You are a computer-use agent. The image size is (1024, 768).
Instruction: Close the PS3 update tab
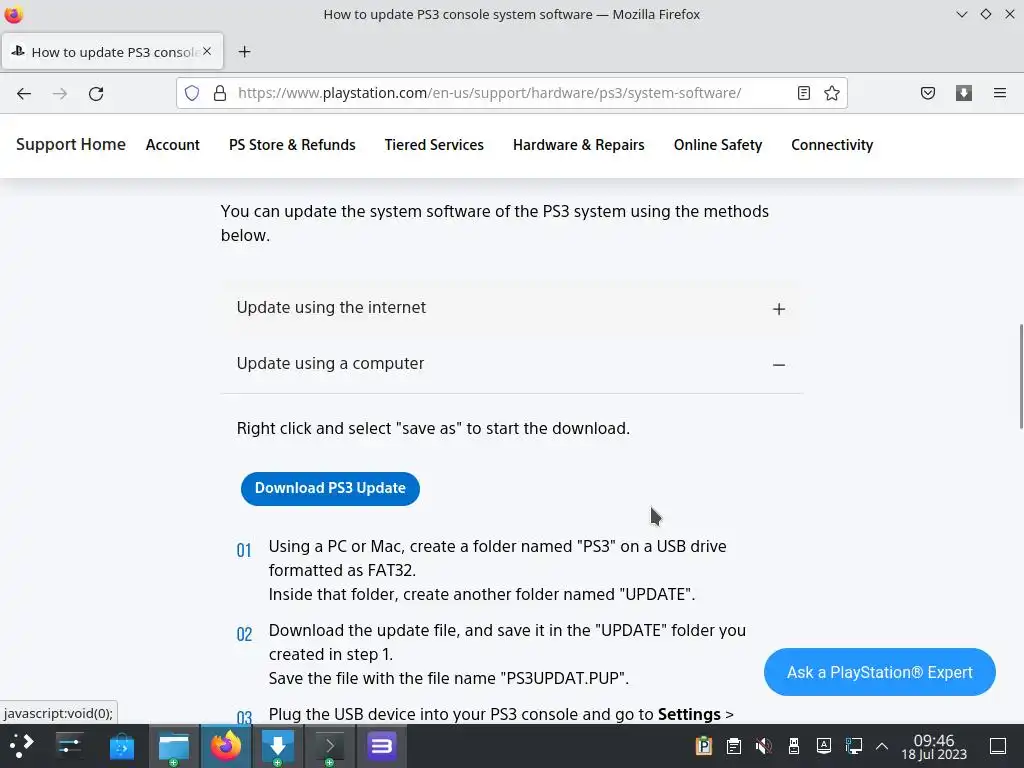coord(207,51)
